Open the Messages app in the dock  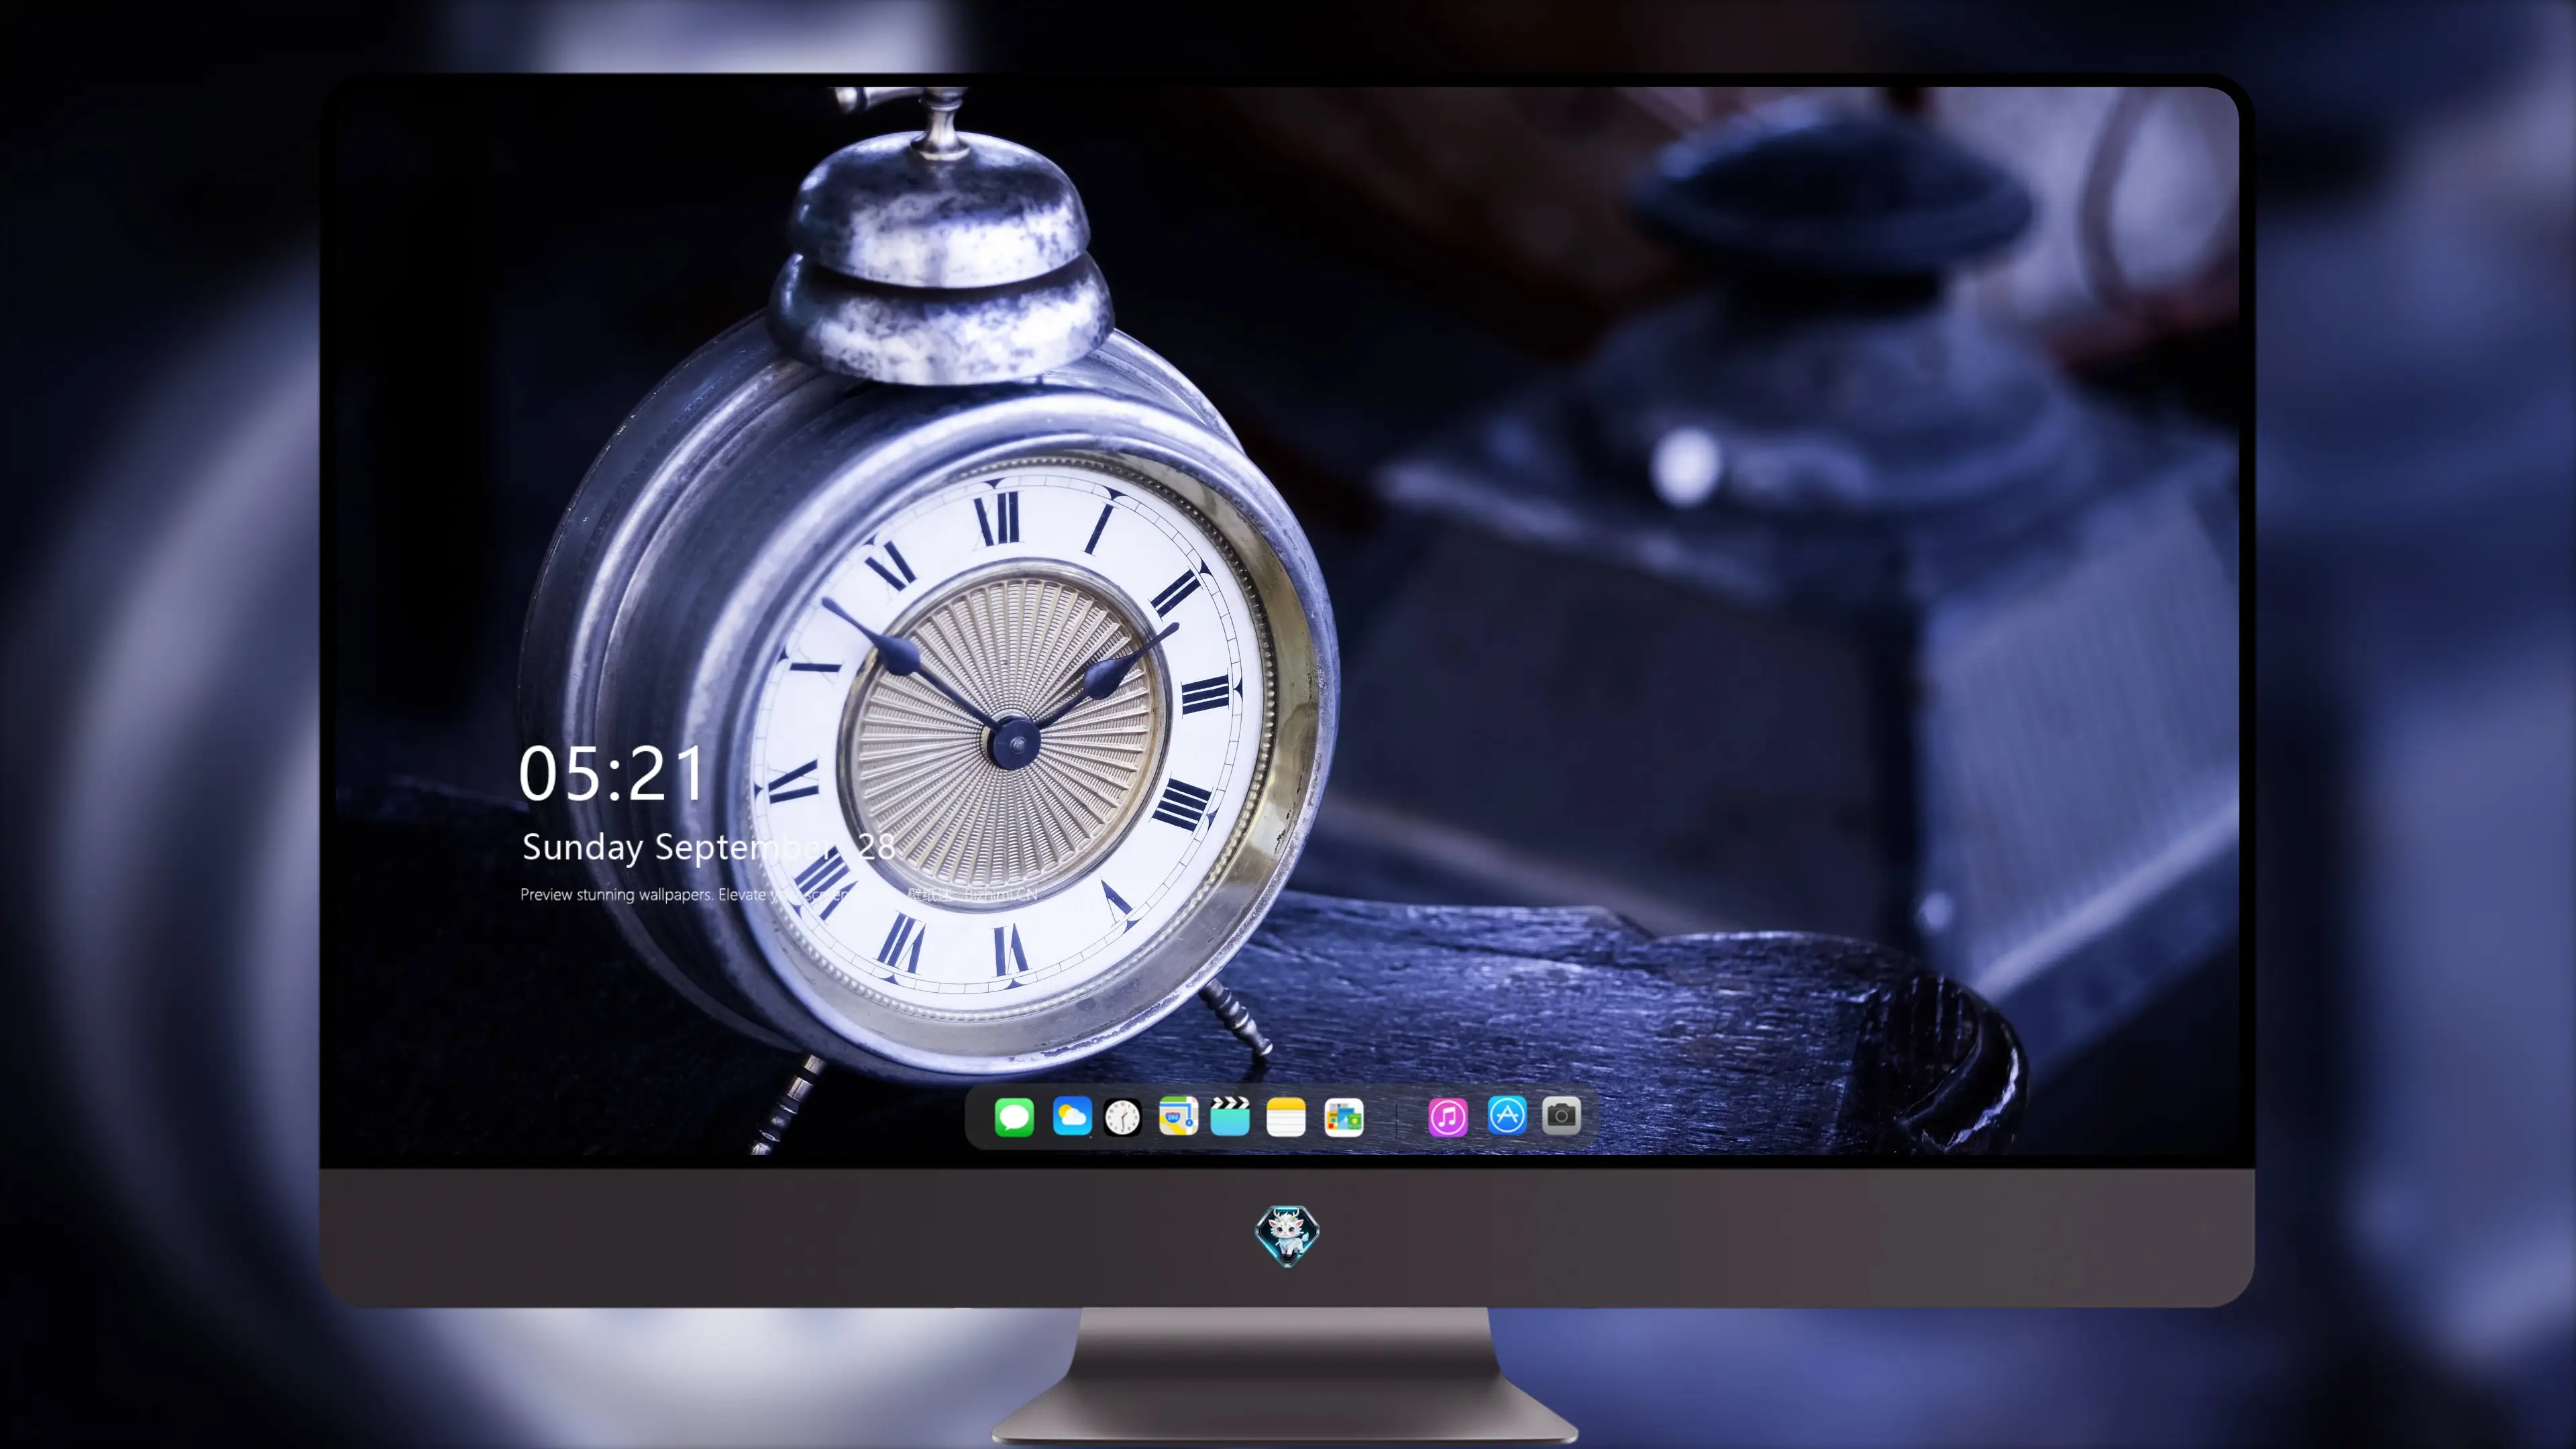pos(1014,1116)
